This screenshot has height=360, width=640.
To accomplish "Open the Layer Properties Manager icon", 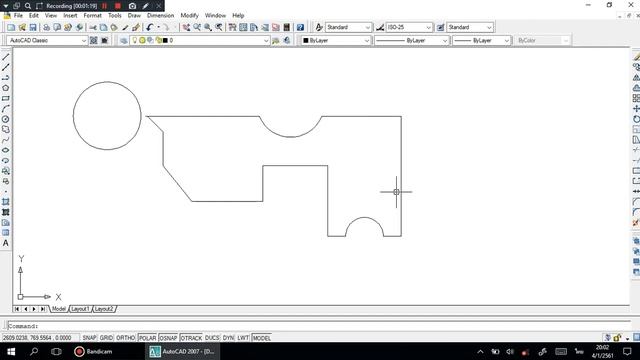I will [124, 40].
